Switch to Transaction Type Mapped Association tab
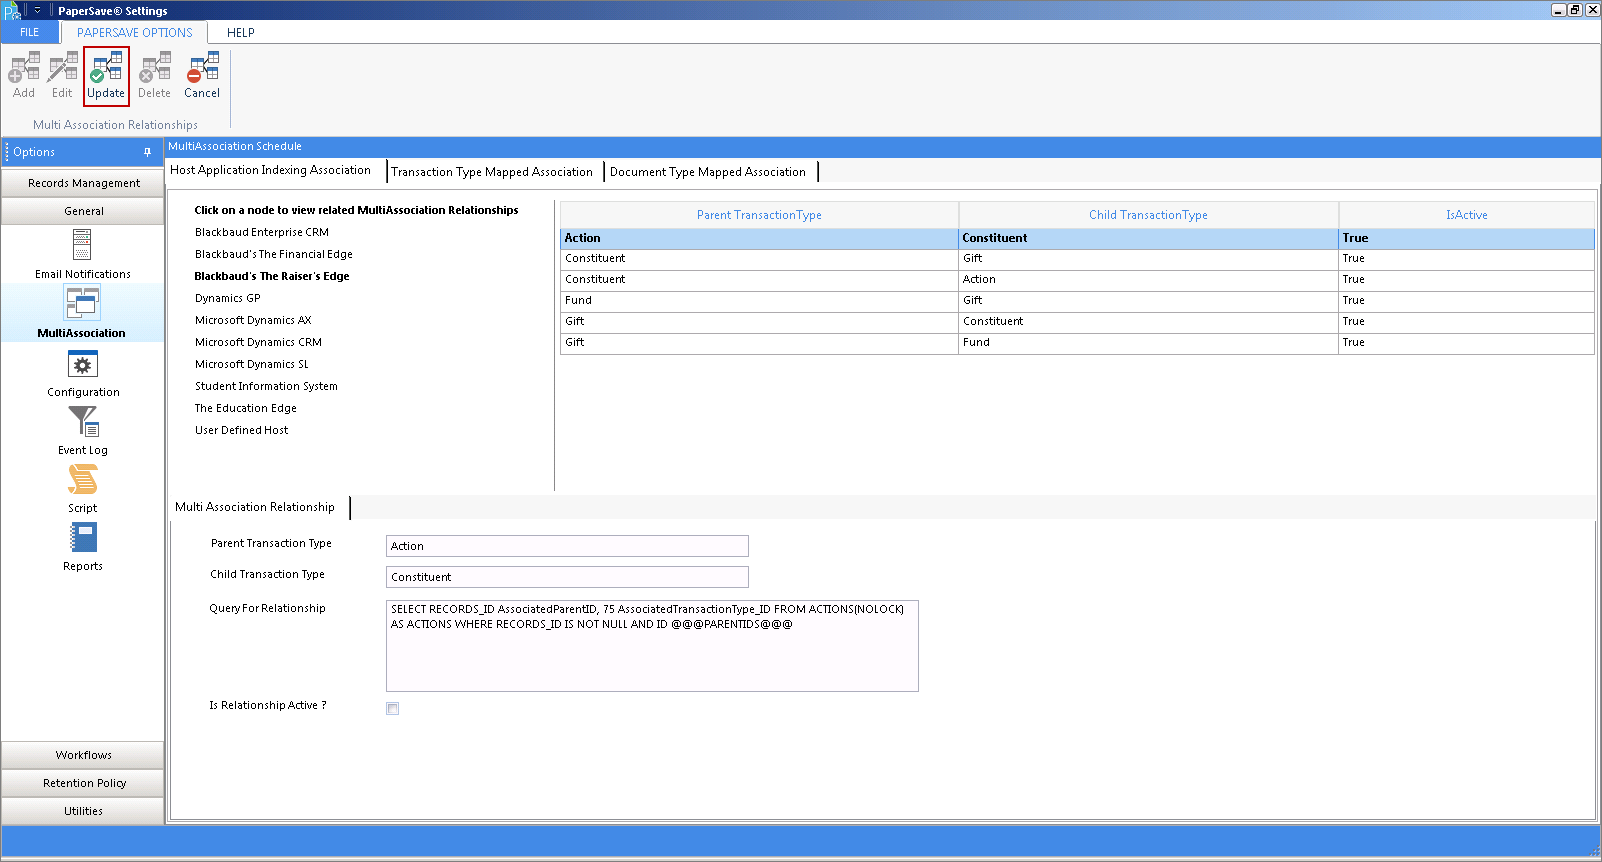The width and height of the screenshot is (1602, 862). click(x=492, y=172)
